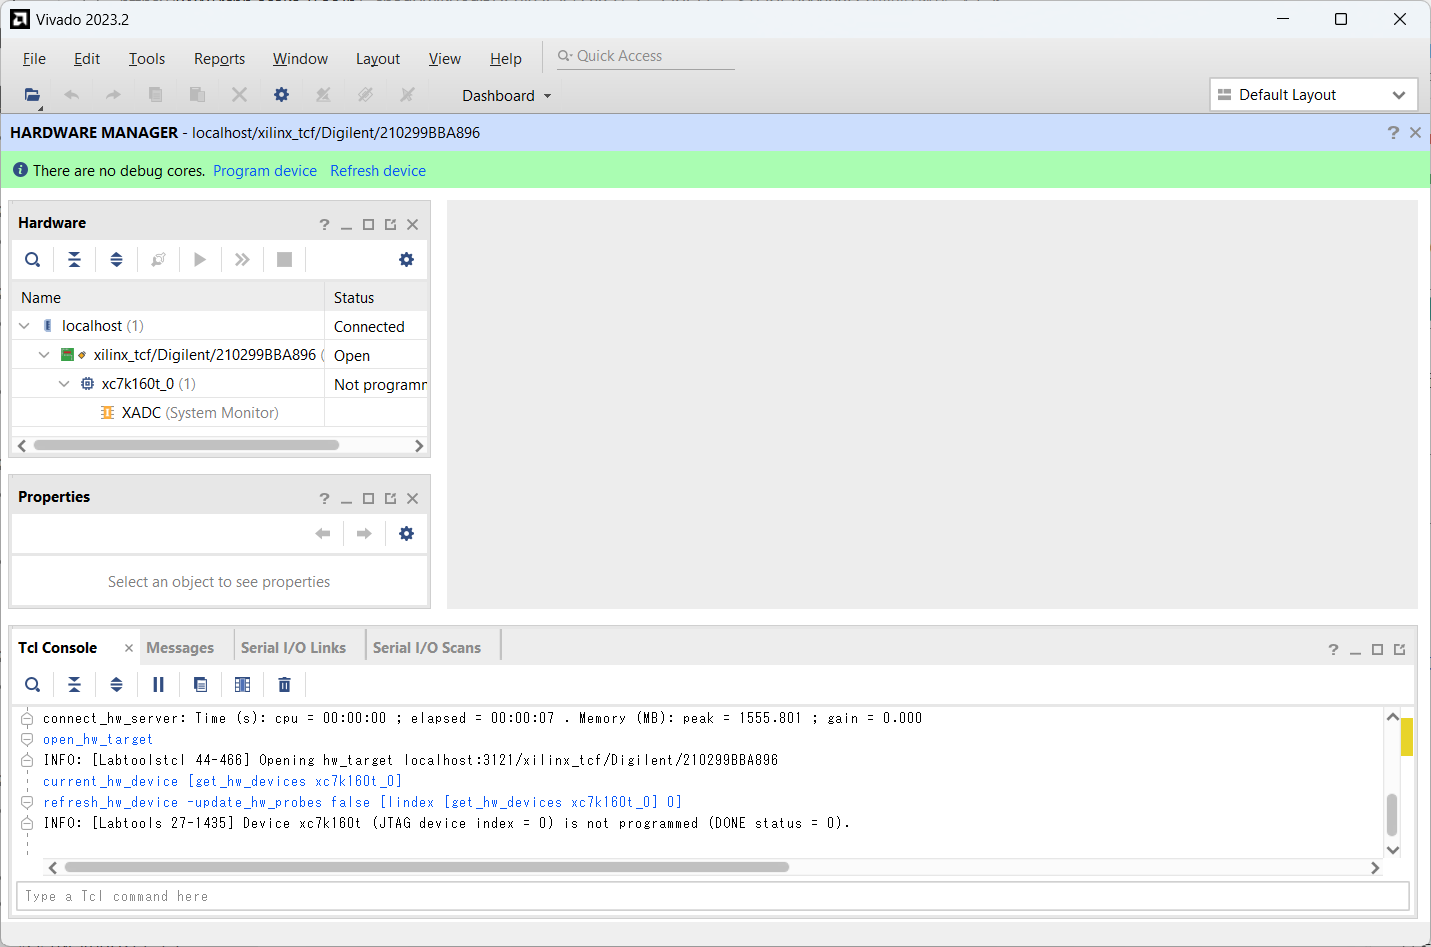This screenshot has height=947, width=1431.
Task: Expand all in Tcl Console toolbar
Action: coord(116,685)
